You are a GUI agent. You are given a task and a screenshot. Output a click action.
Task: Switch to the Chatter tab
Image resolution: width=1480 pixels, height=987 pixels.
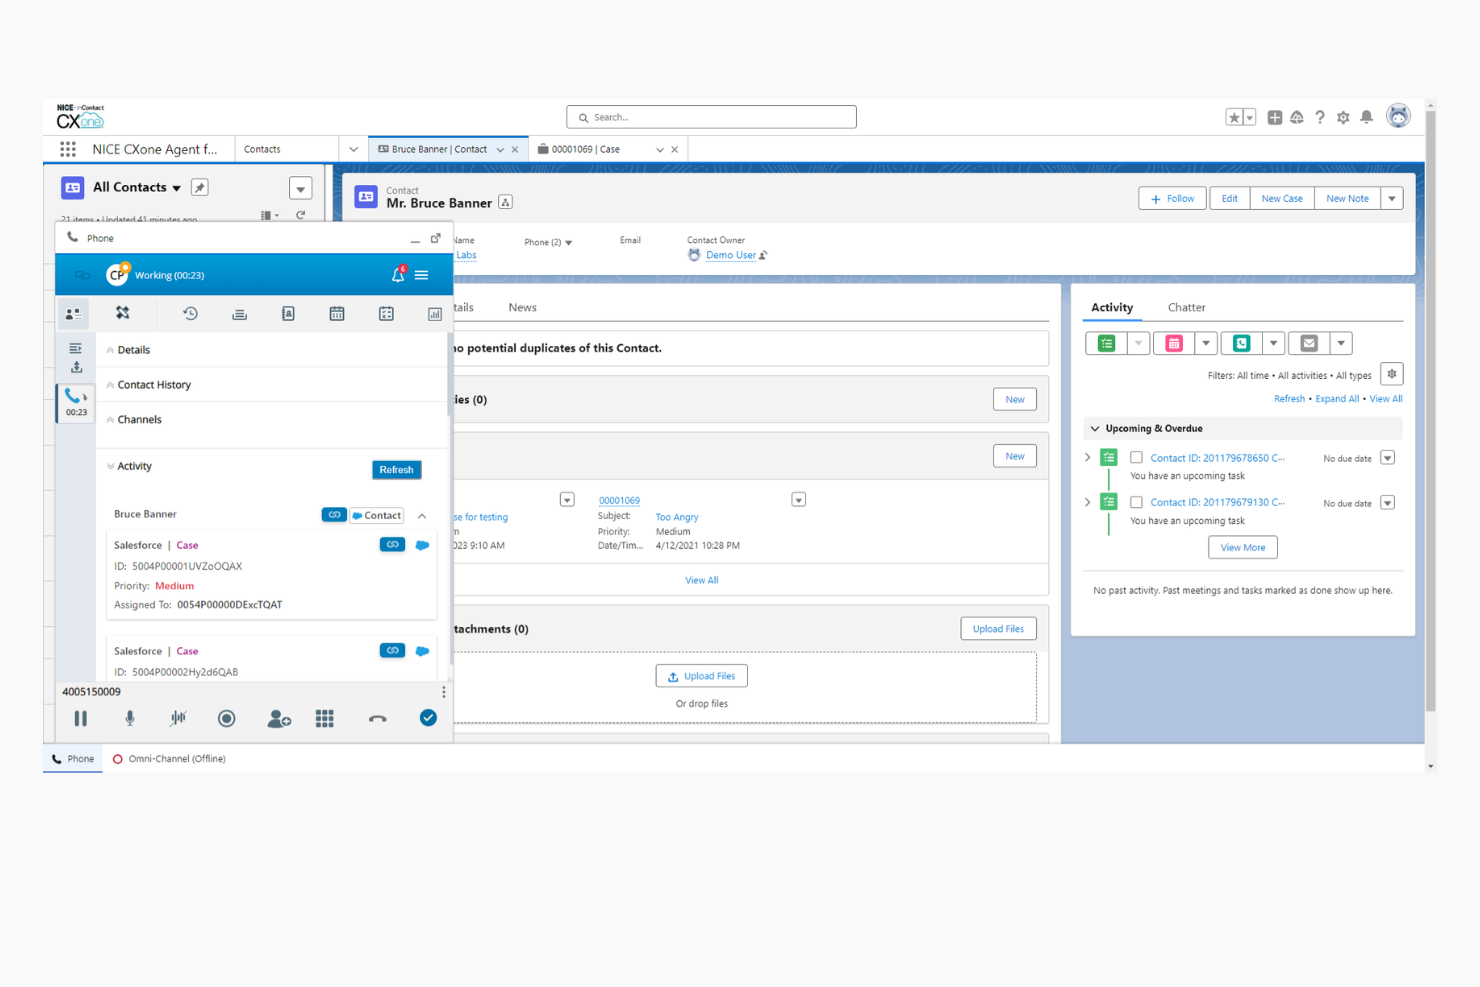1186,307
